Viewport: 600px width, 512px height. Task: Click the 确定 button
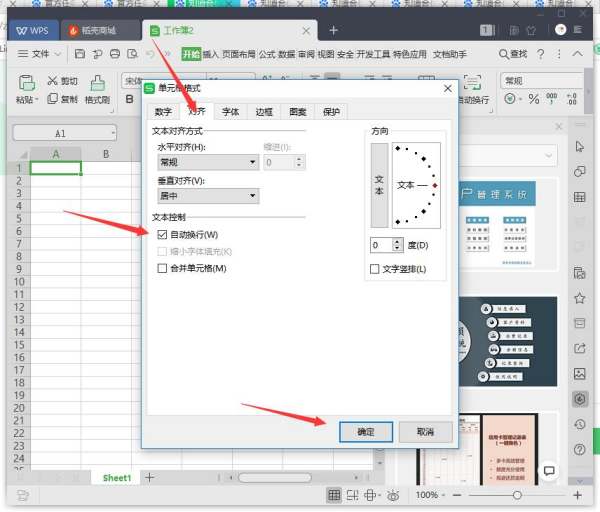[x=366, y=432]
